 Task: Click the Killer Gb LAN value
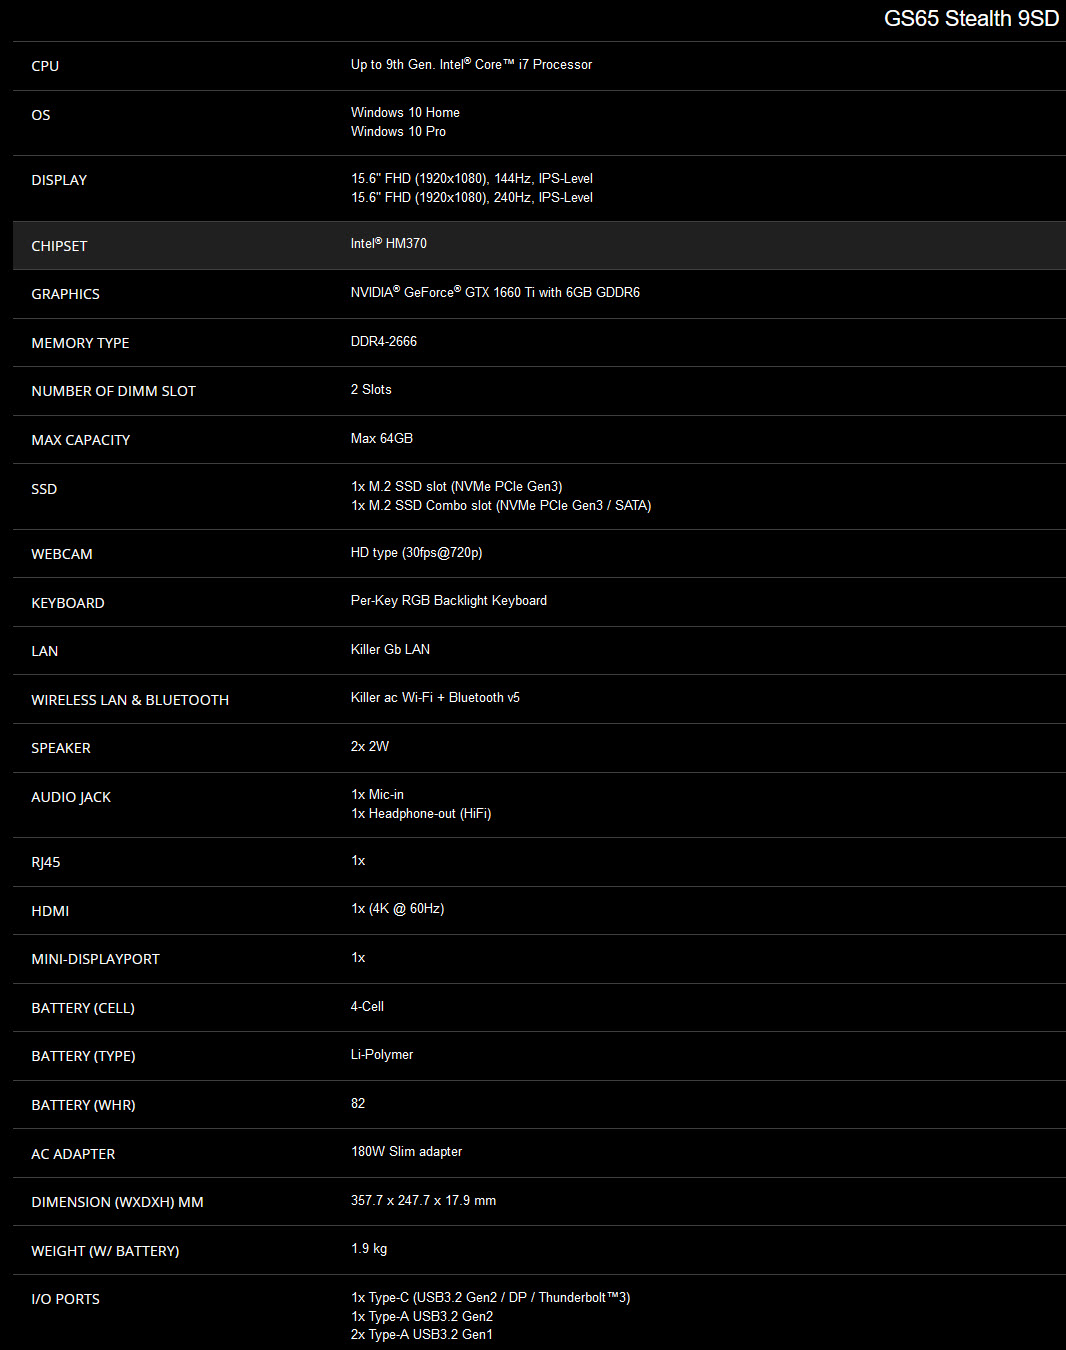pyautogui.click(x=390, y=650)
